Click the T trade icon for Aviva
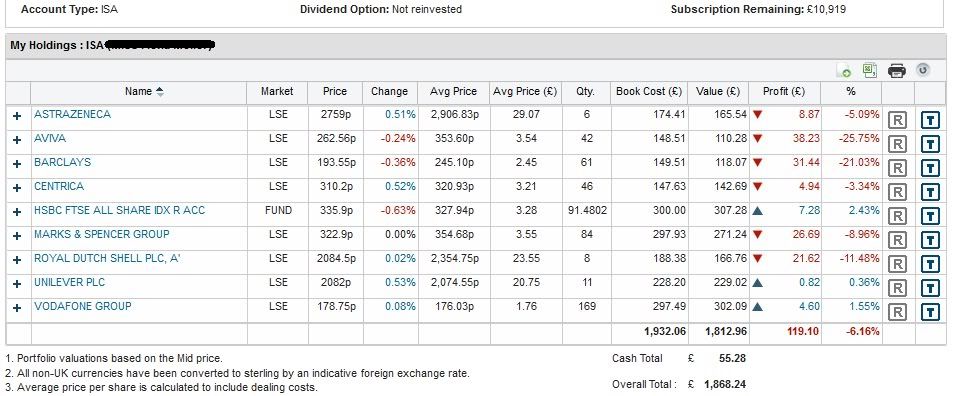954x396 pixels. coord(931,144)
